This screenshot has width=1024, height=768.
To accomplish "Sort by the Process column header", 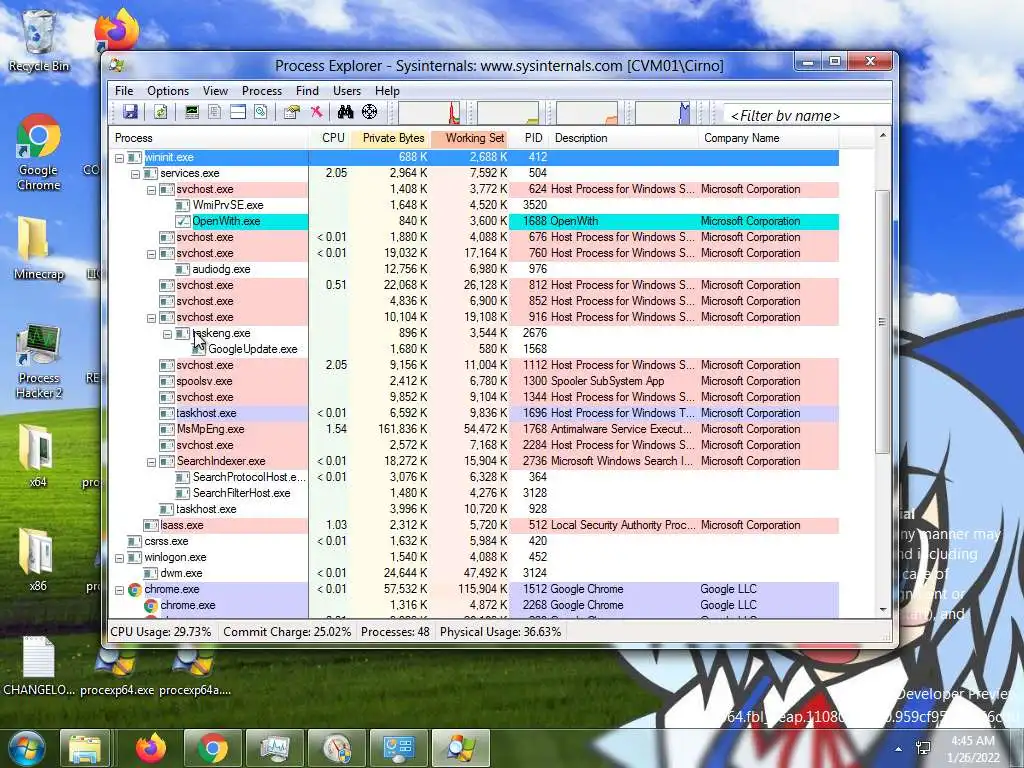I will click(209, 138).
